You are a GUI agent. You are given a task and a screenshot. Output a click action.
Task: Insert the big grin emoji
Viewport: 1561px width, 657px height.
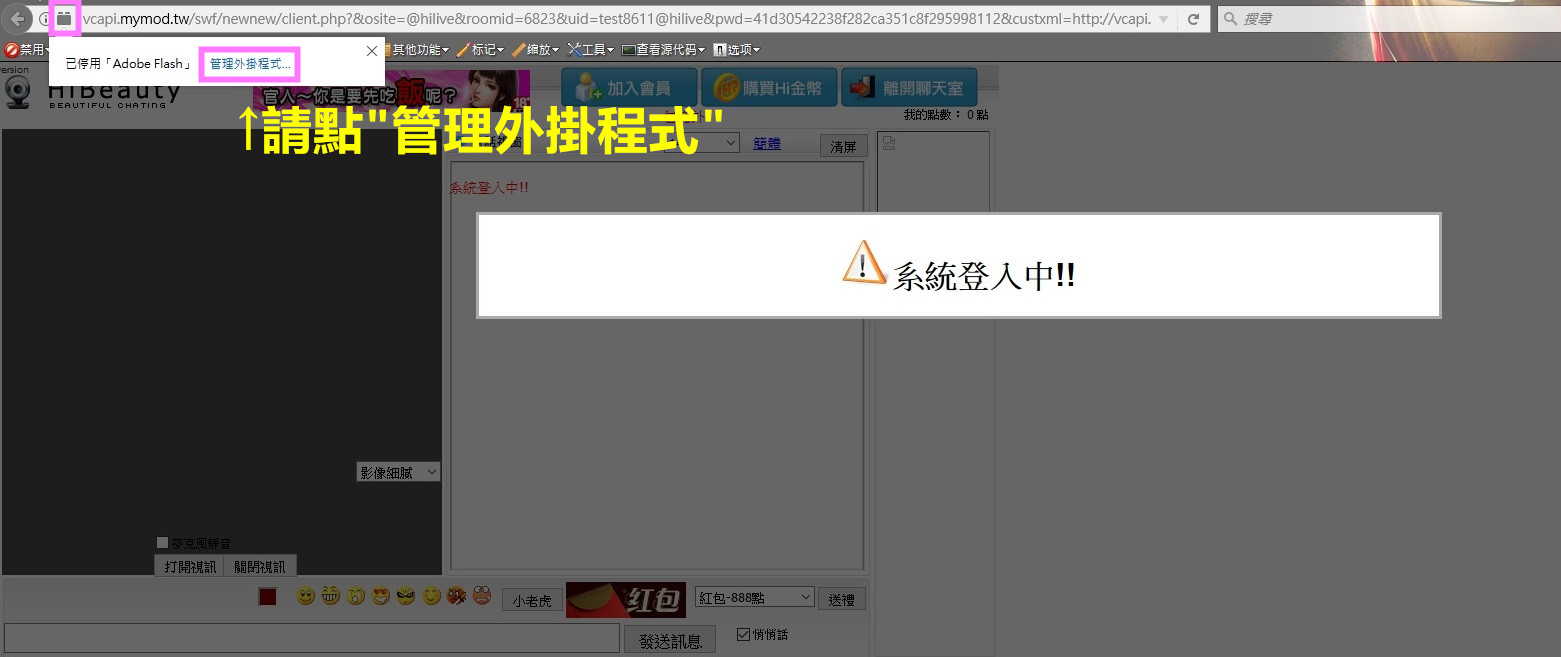click(x=331, y=597)
